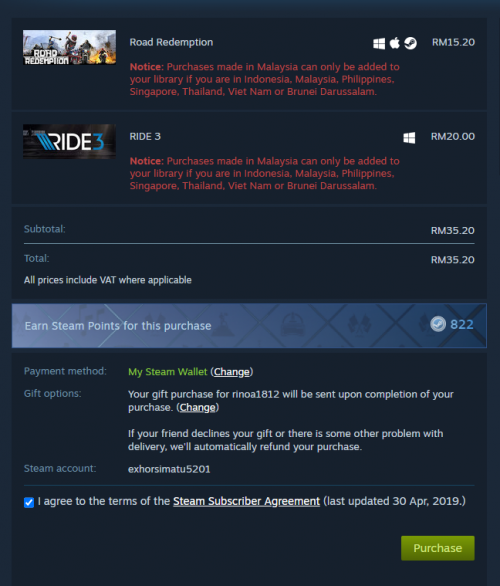Click the RIDE 3 title text
Screen dimensions: 500x586
point(145,136)
